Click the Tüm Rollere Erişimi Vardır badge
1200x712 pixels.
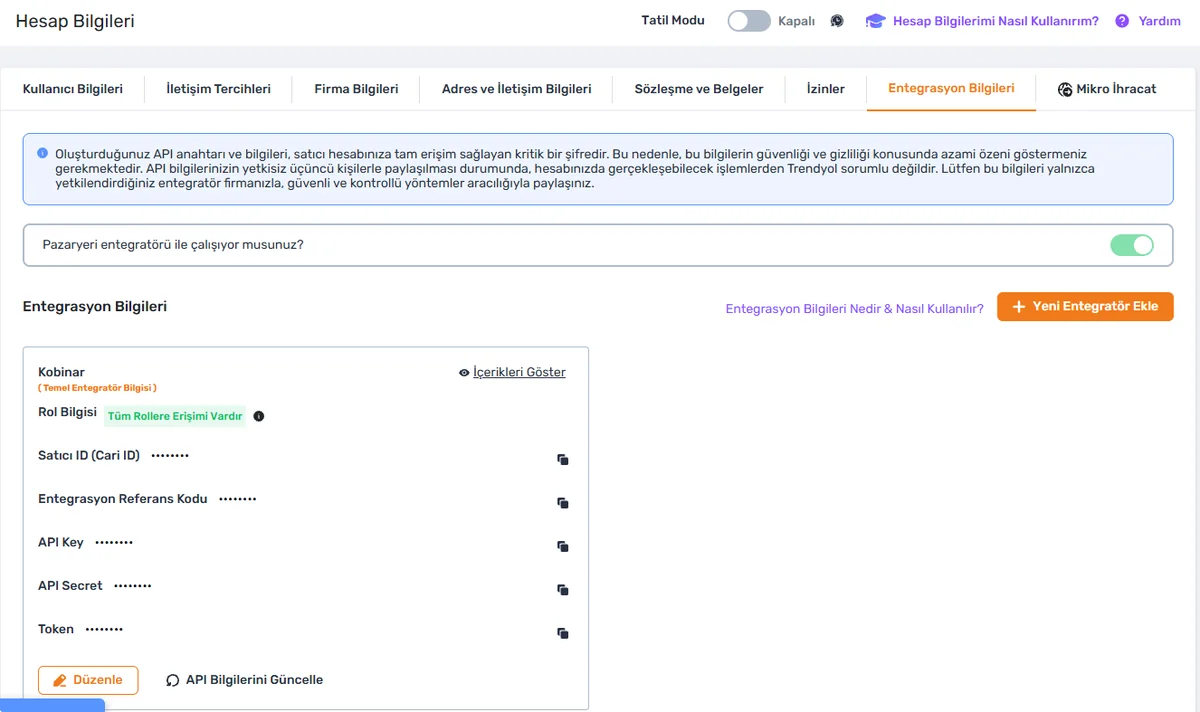[x=175, y=417]
